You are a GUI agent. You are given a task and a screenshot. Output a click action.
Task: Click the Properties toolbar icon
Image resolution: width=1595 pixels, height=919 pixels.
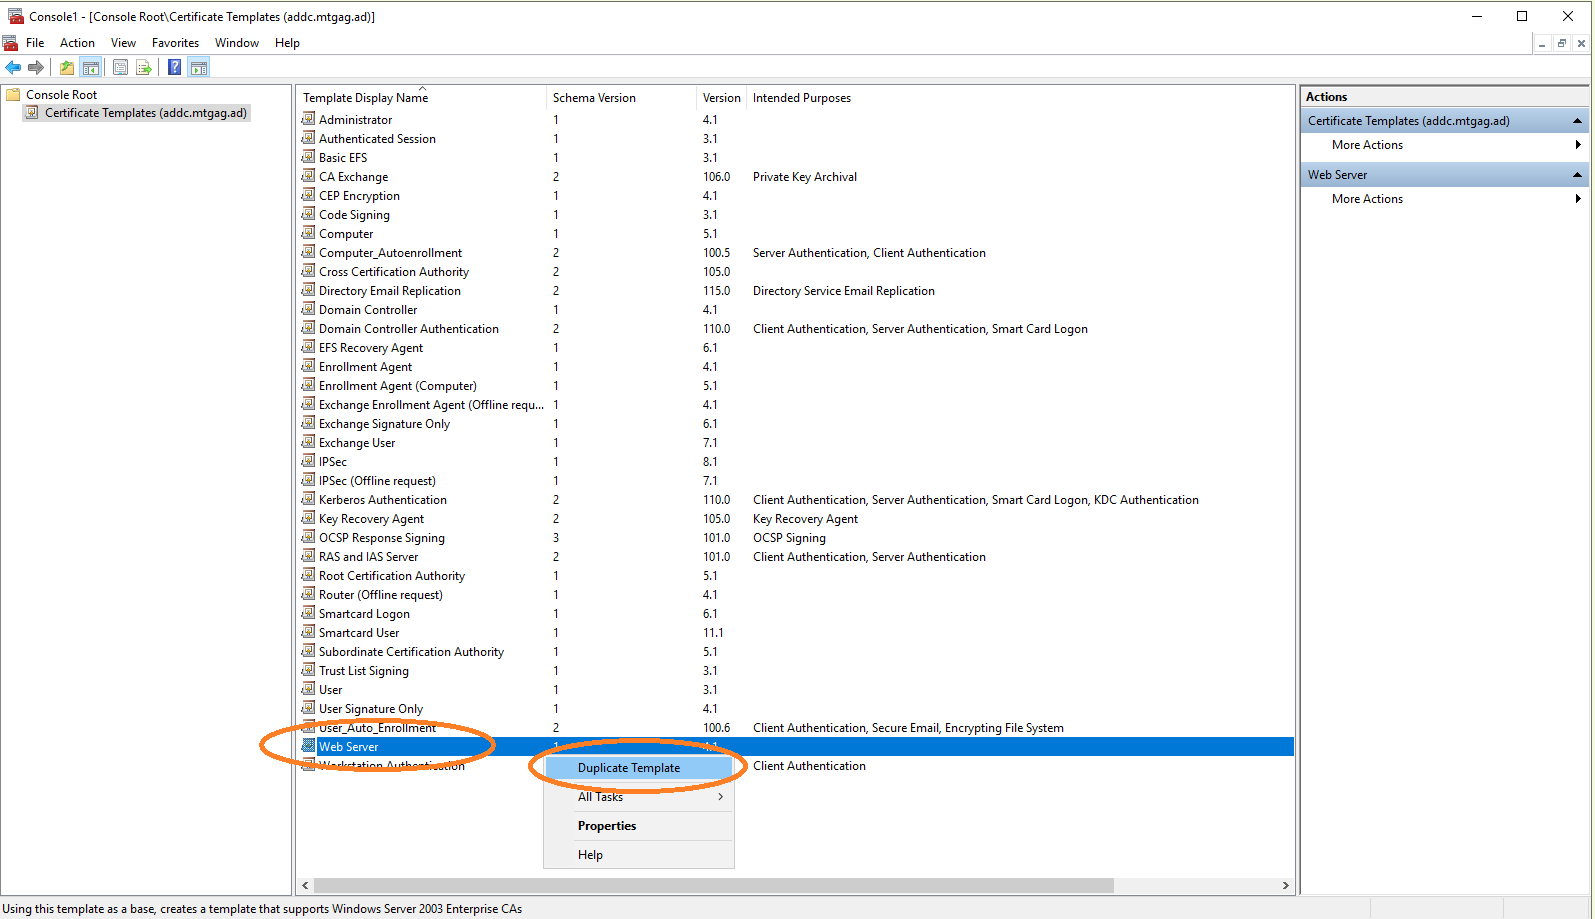pyautogui.click(x=120, y=67)
